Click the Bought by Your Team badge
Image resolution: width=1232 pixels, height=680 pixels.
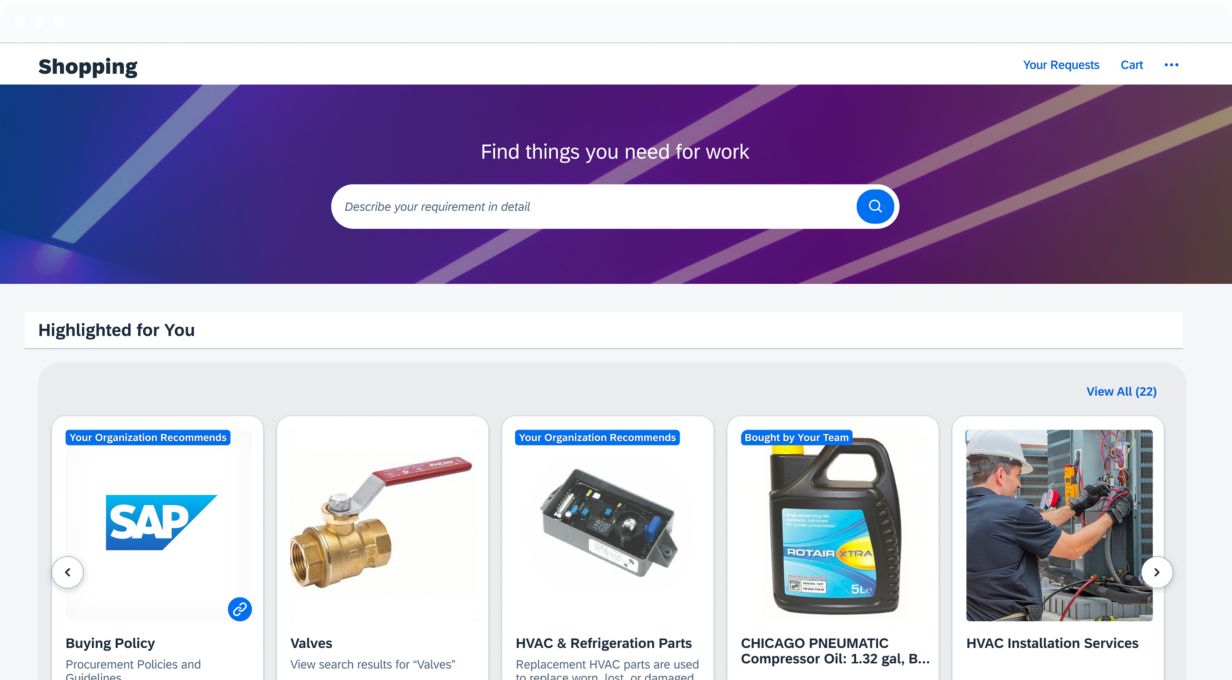797,437
